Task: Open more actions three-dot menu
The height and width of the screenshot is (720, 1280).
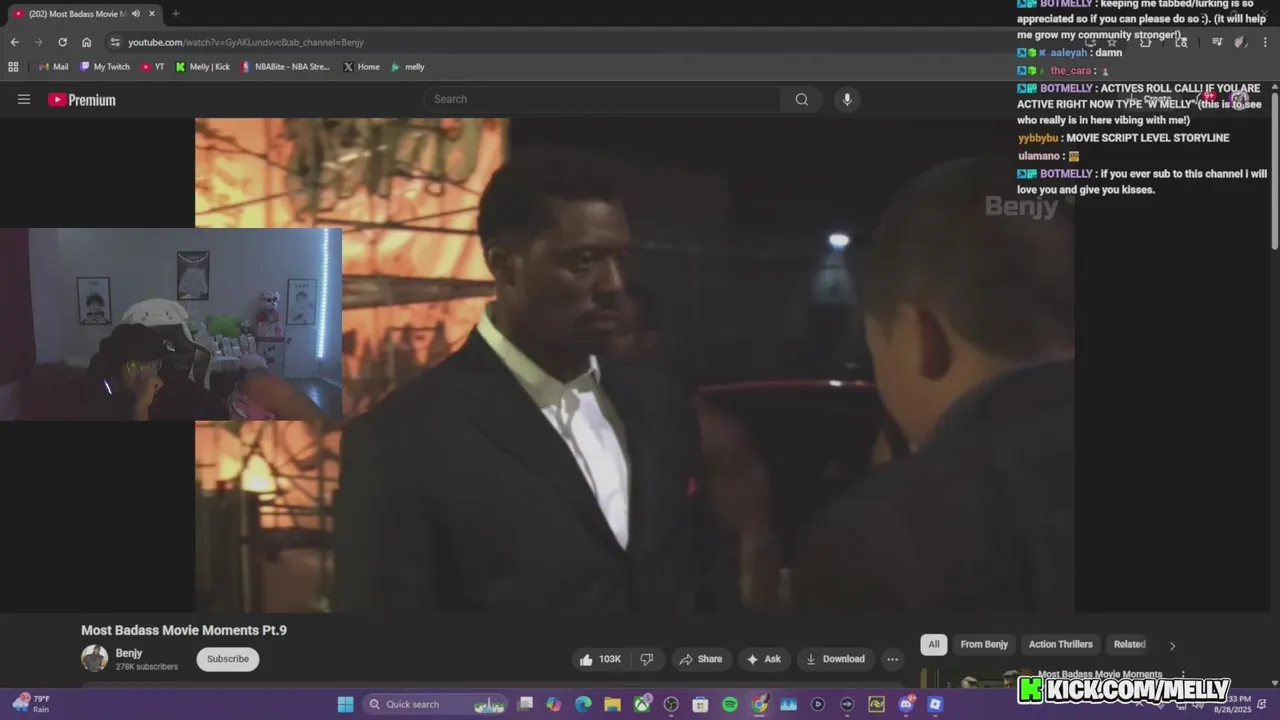Action: (892, 659)
